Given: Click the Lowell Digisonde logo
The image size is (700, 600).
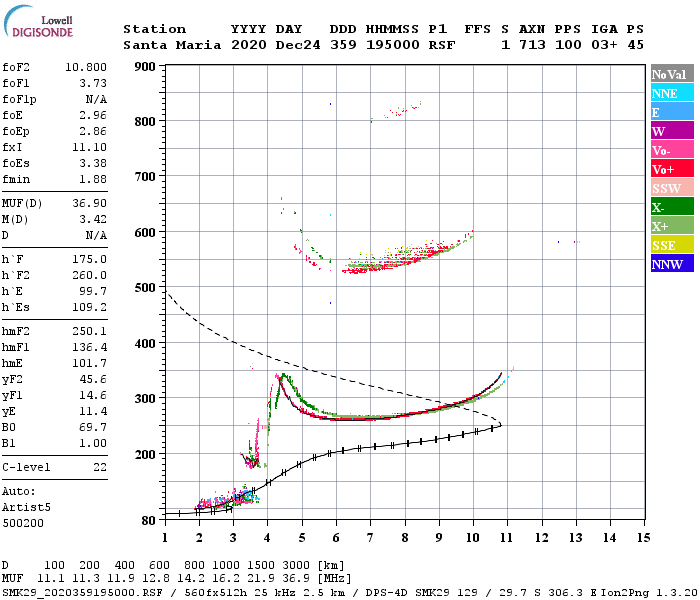Looking at the screenshot, I should [38, 22].
